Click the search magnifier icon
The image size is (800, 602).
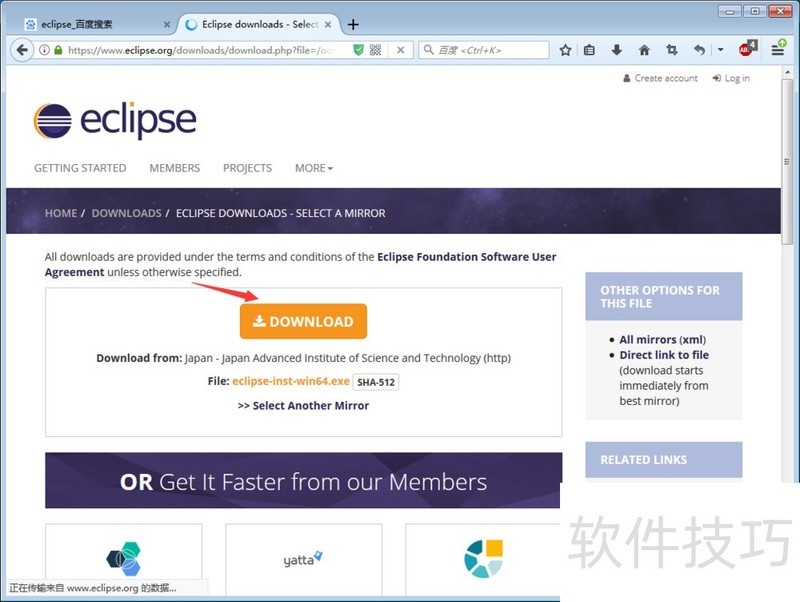[x=429, y=50]
